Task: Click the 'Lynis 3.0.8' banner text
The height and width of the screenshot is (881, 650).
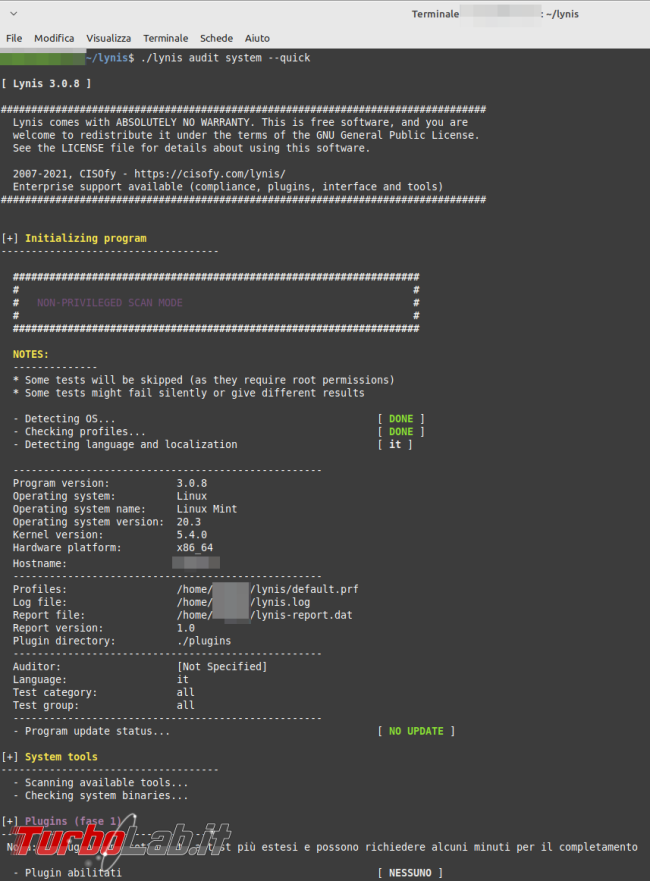Action: (x=46, y=84)
